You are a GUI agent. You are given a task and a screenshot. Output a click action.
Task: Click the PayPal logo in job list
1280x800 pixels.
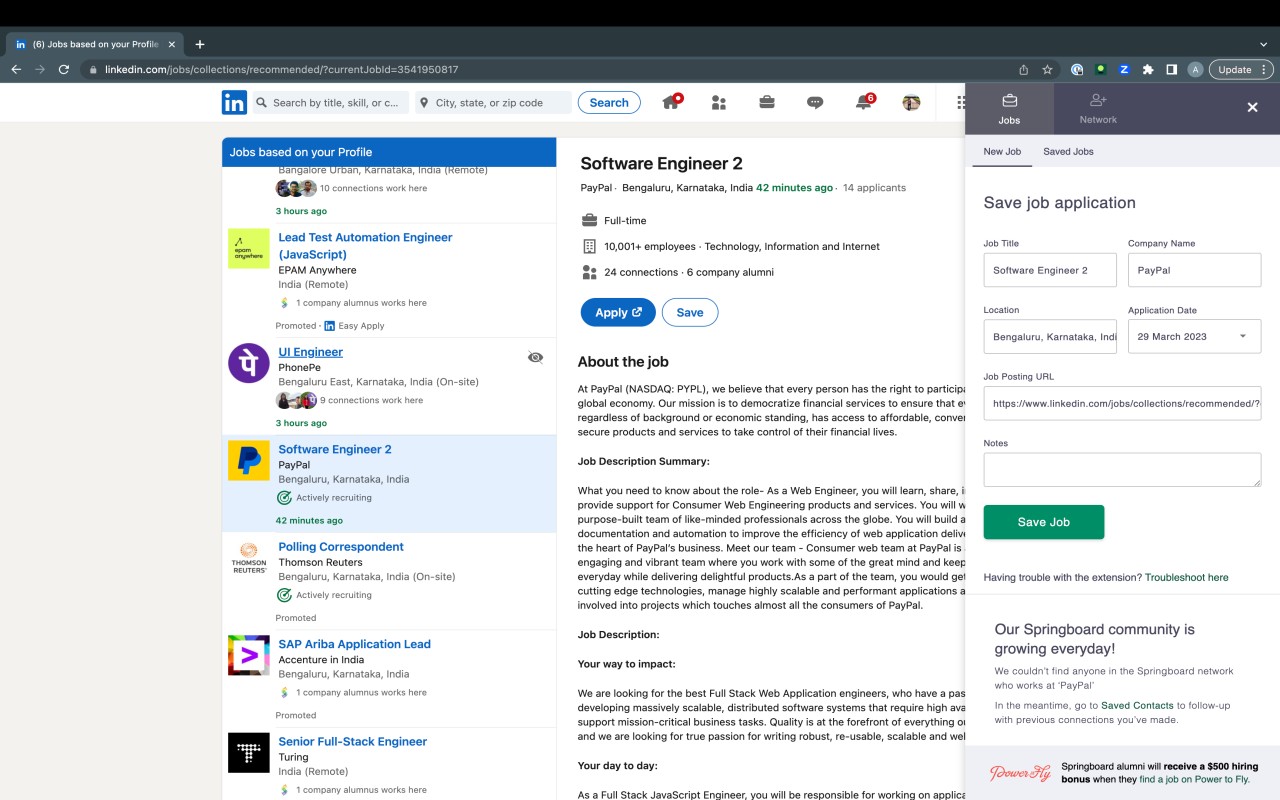(249, 460)
